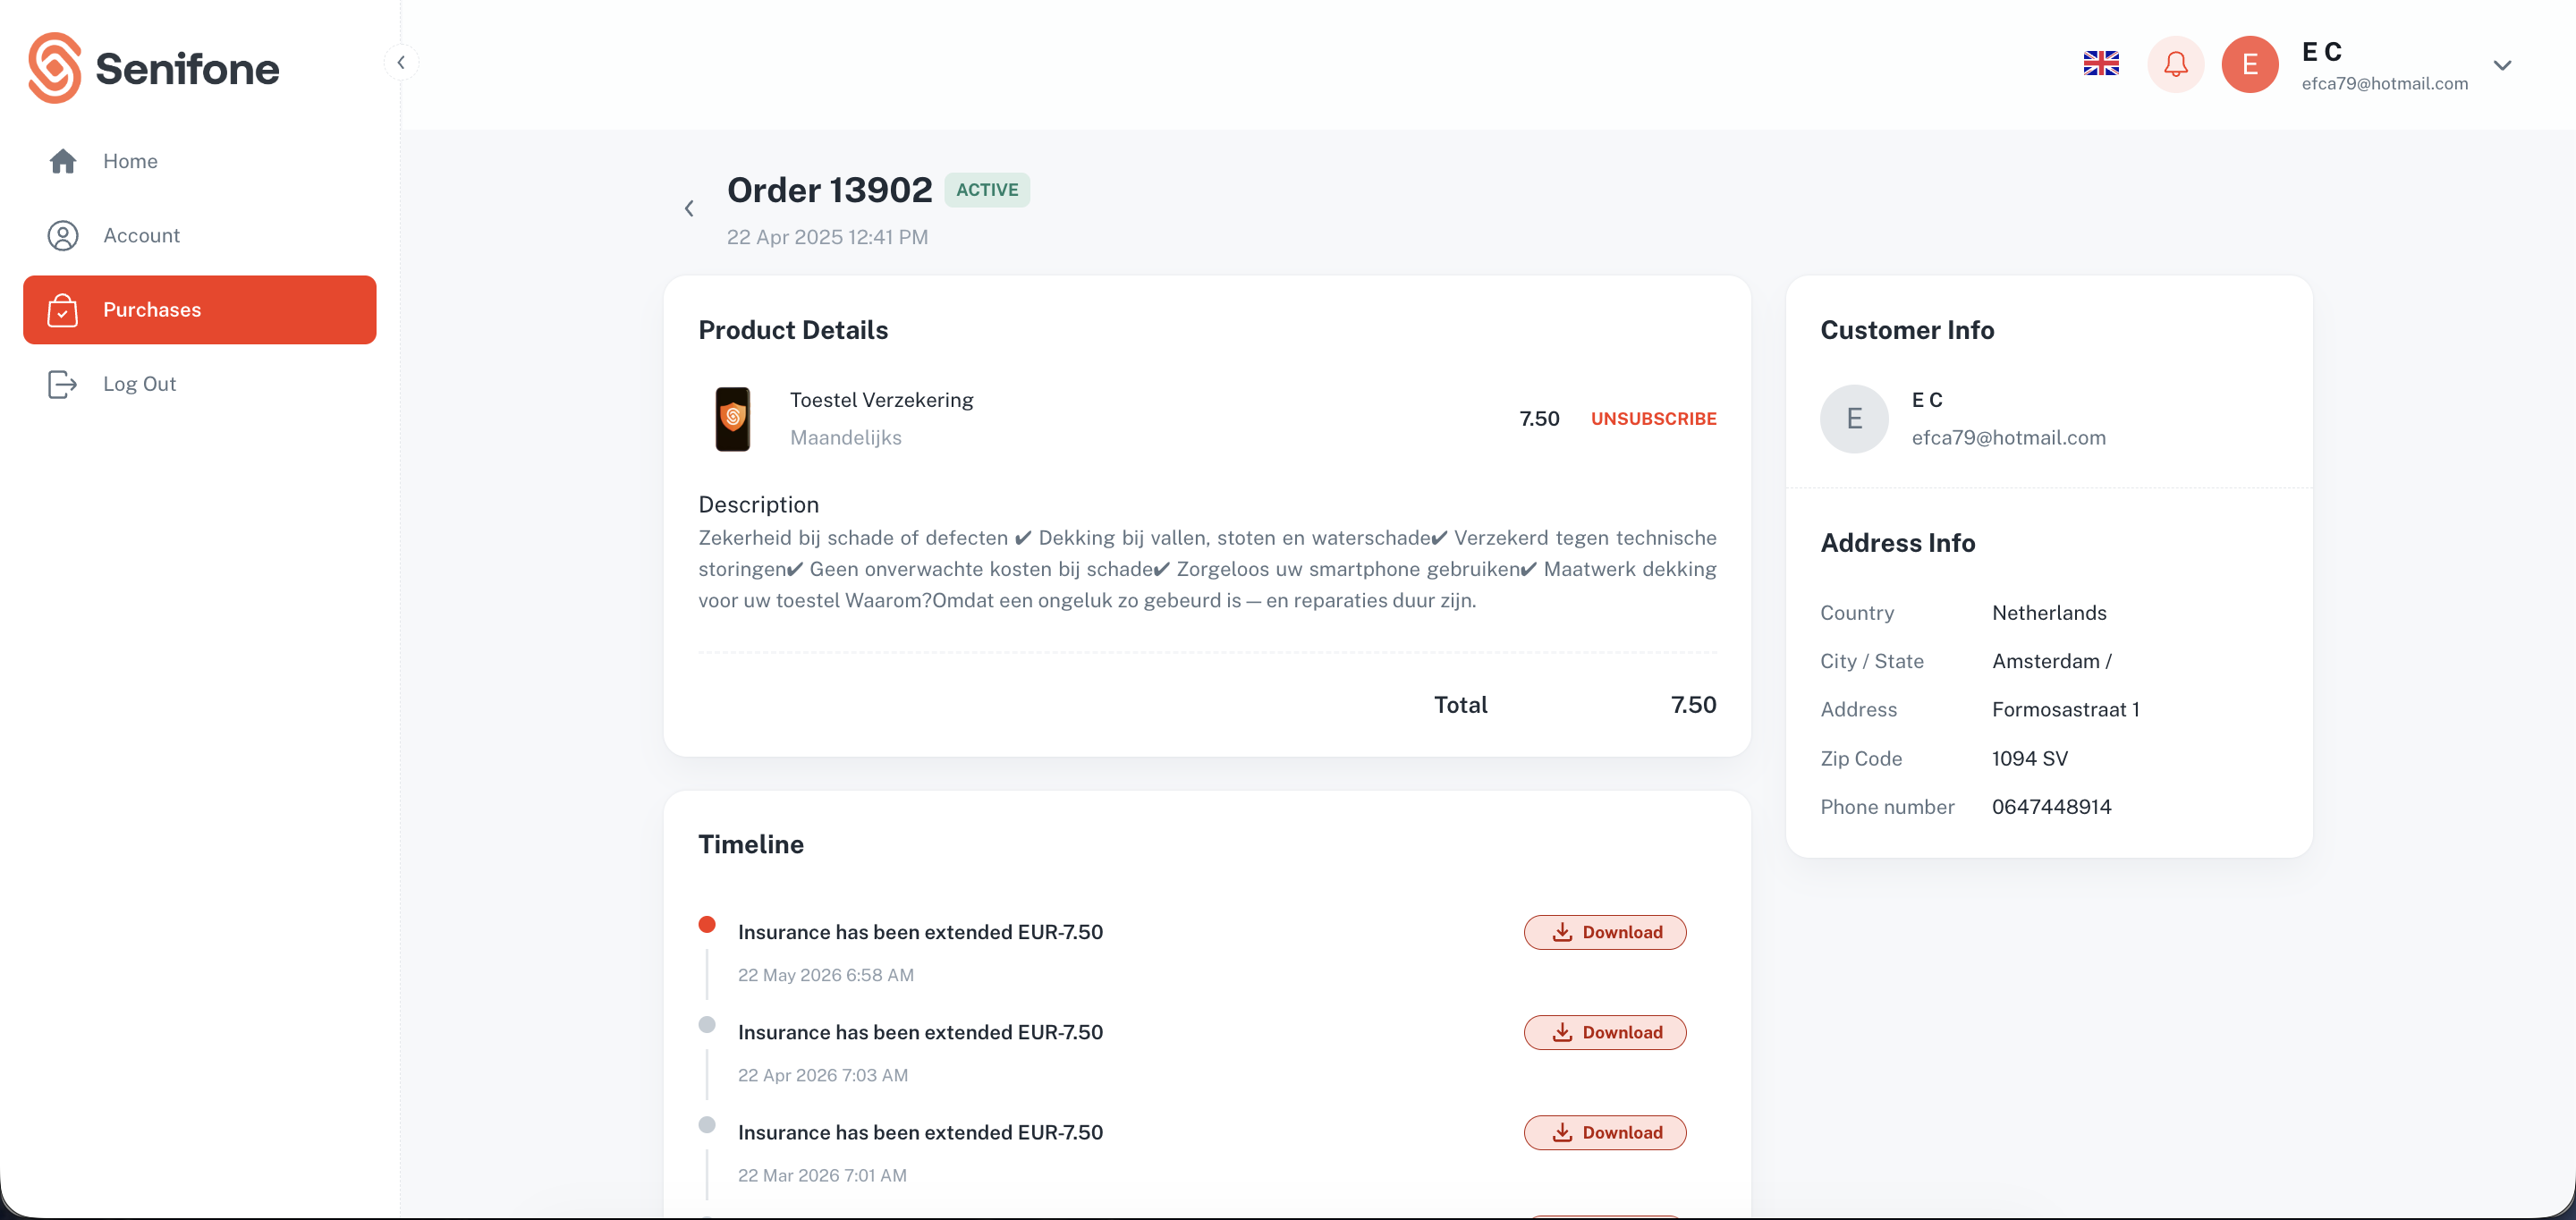The width and height of the screenshot is (2576, 1220).
Task: Download the 22 Apr 2026 invoice
Action: (x=1604, y=1032)
